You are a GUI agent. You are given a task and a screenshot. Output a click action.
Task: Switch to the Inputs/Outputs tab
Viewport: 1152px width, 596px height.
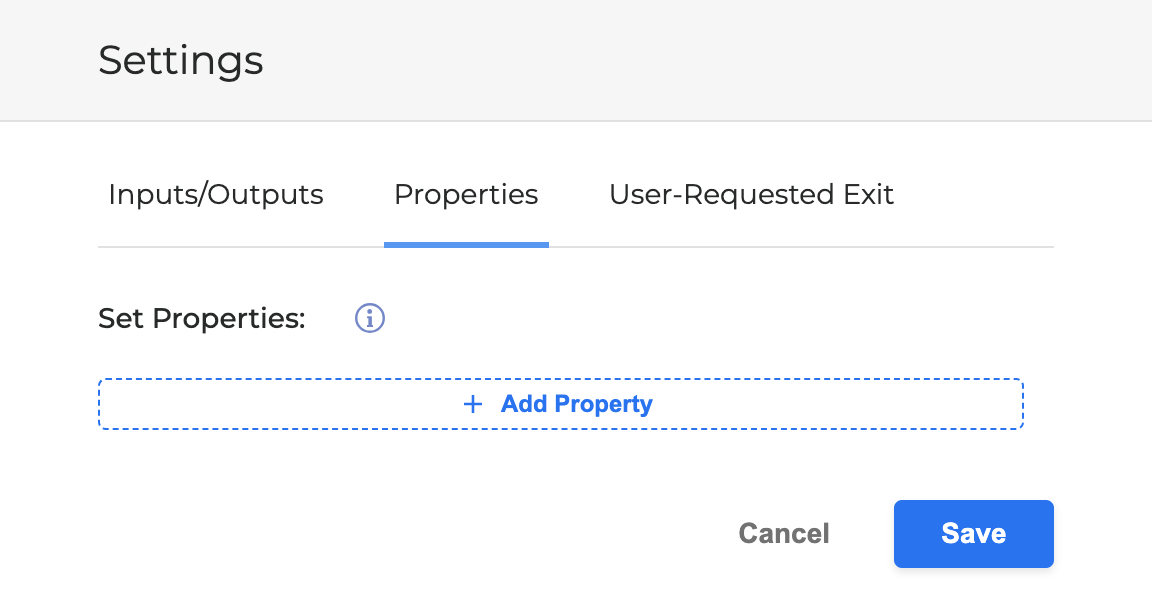(x=216, y=194)
